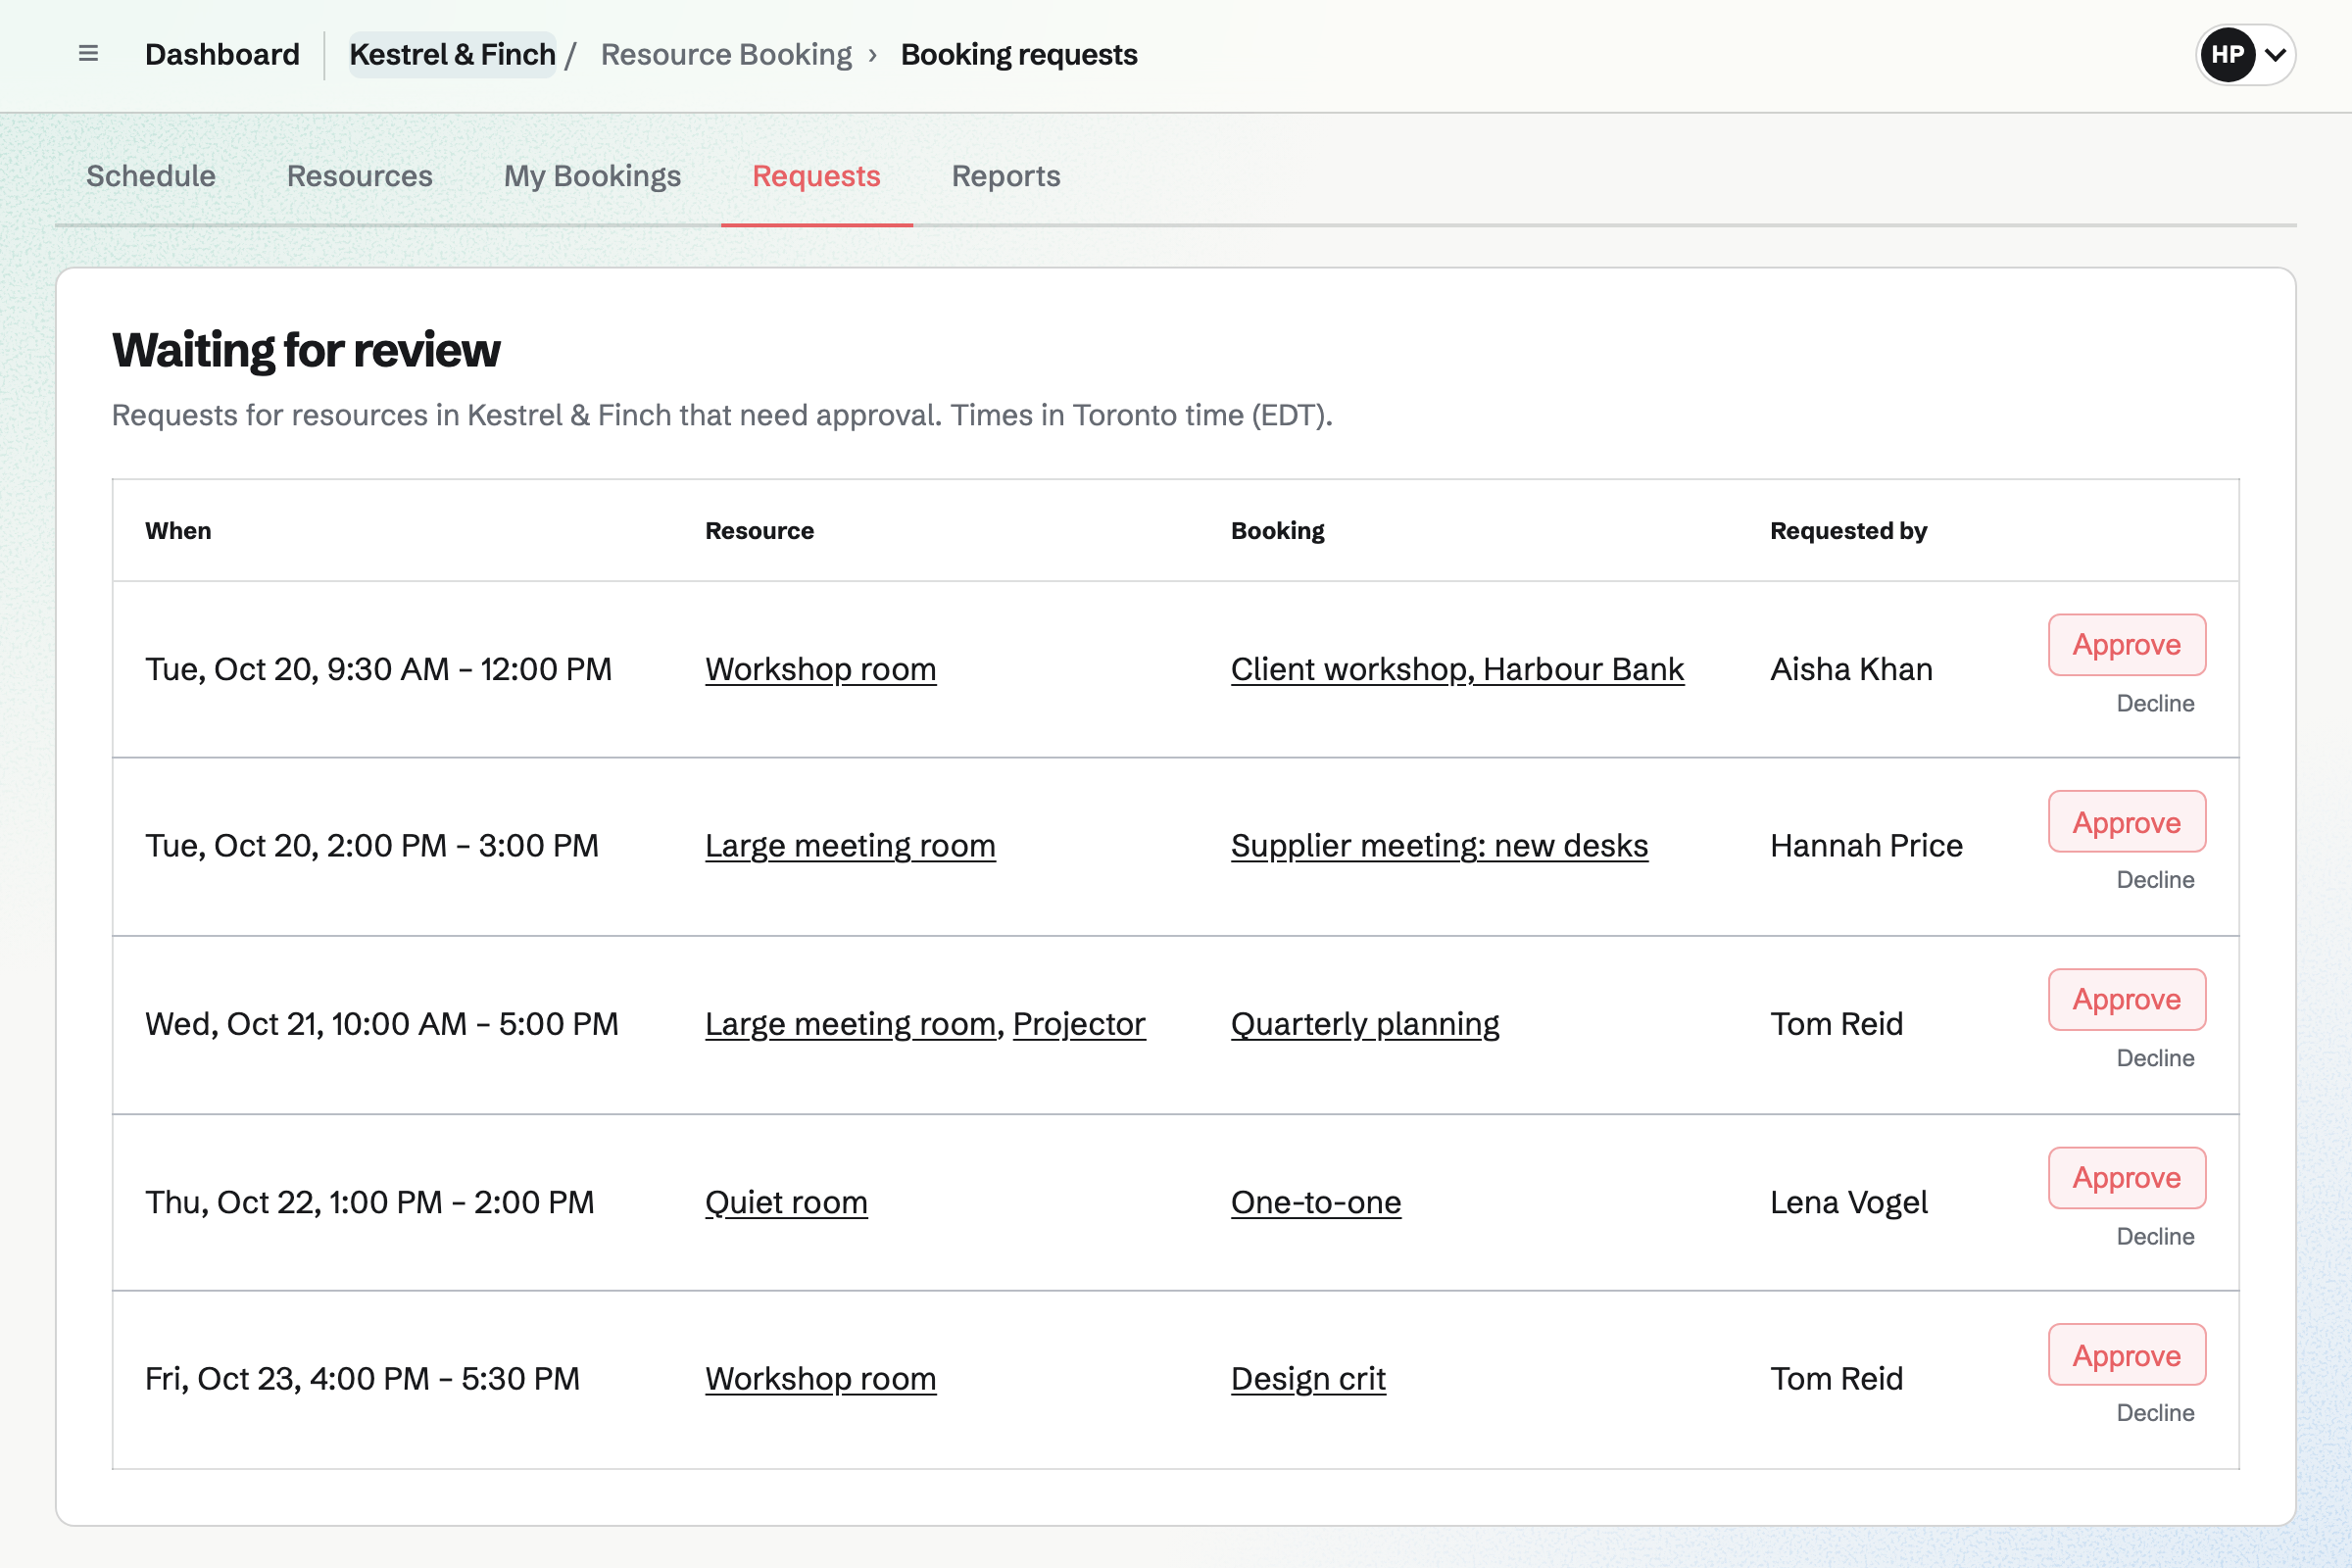Click requester name Hannah Price
2352x1568 pixels.
coord(1866,846)
